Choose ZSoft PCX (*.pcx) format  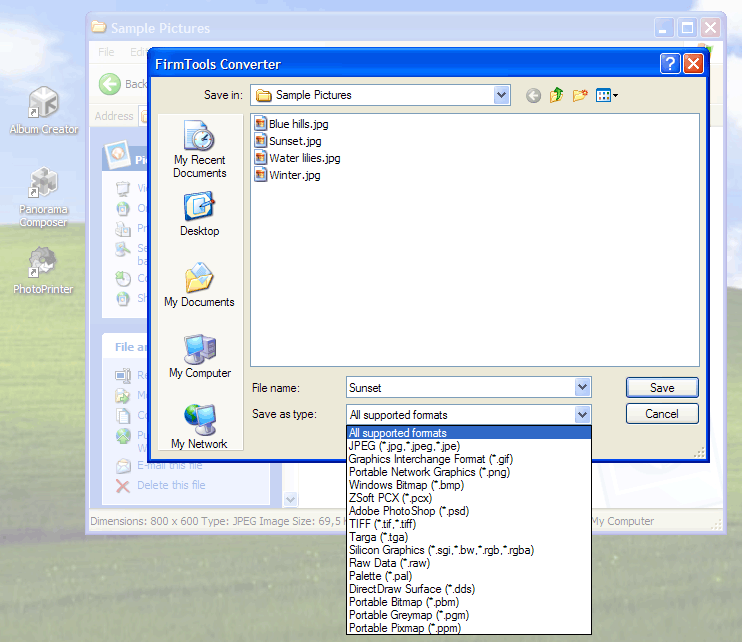click(469, 498)
